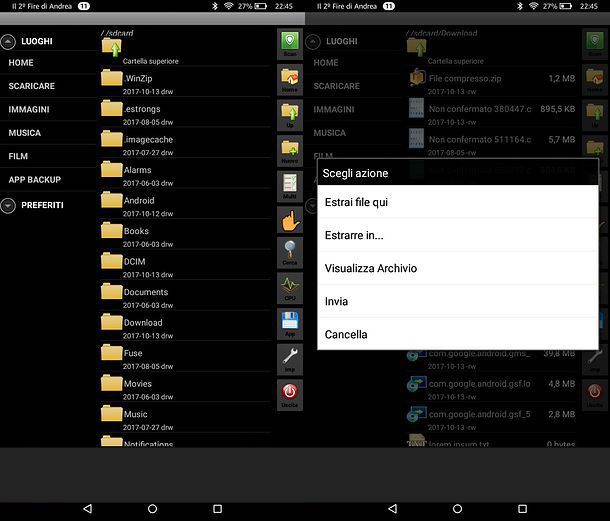Image resolution: width=610 pixels, height=521 pixels.
Task: Tap the Multi checklist toolbar icon
Action: pos(290,186)
